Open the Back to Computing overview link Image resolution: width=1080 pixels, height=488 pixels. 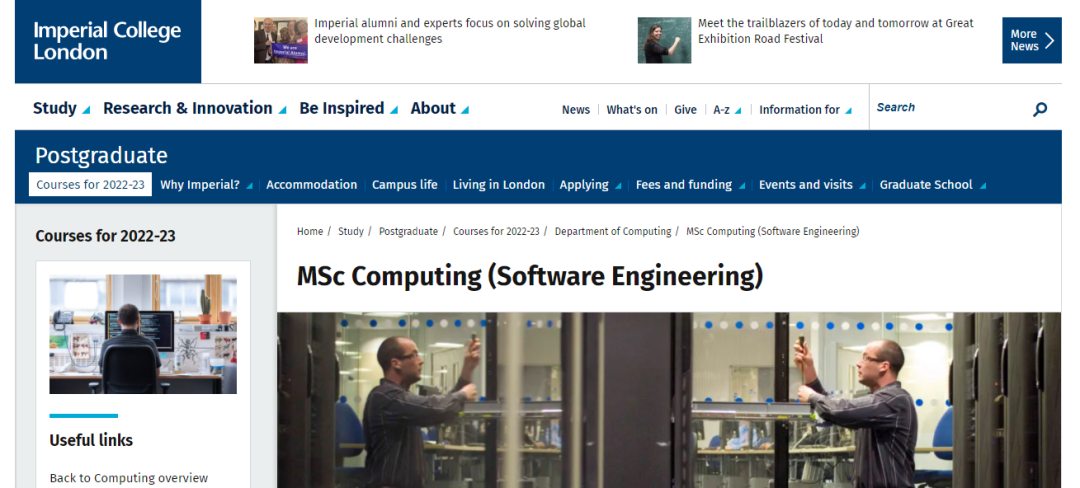click(129, 478)
